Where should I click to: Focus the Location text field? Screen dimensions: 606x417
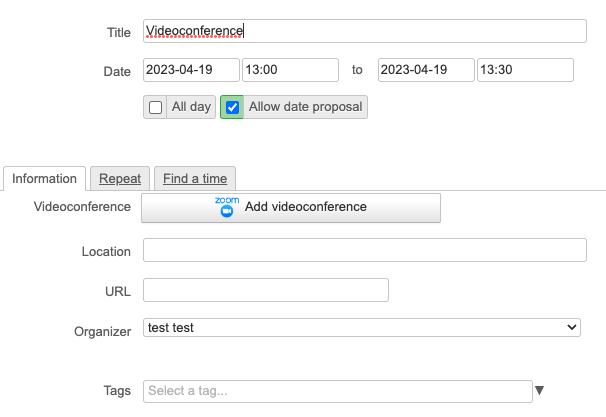(364, 250)
